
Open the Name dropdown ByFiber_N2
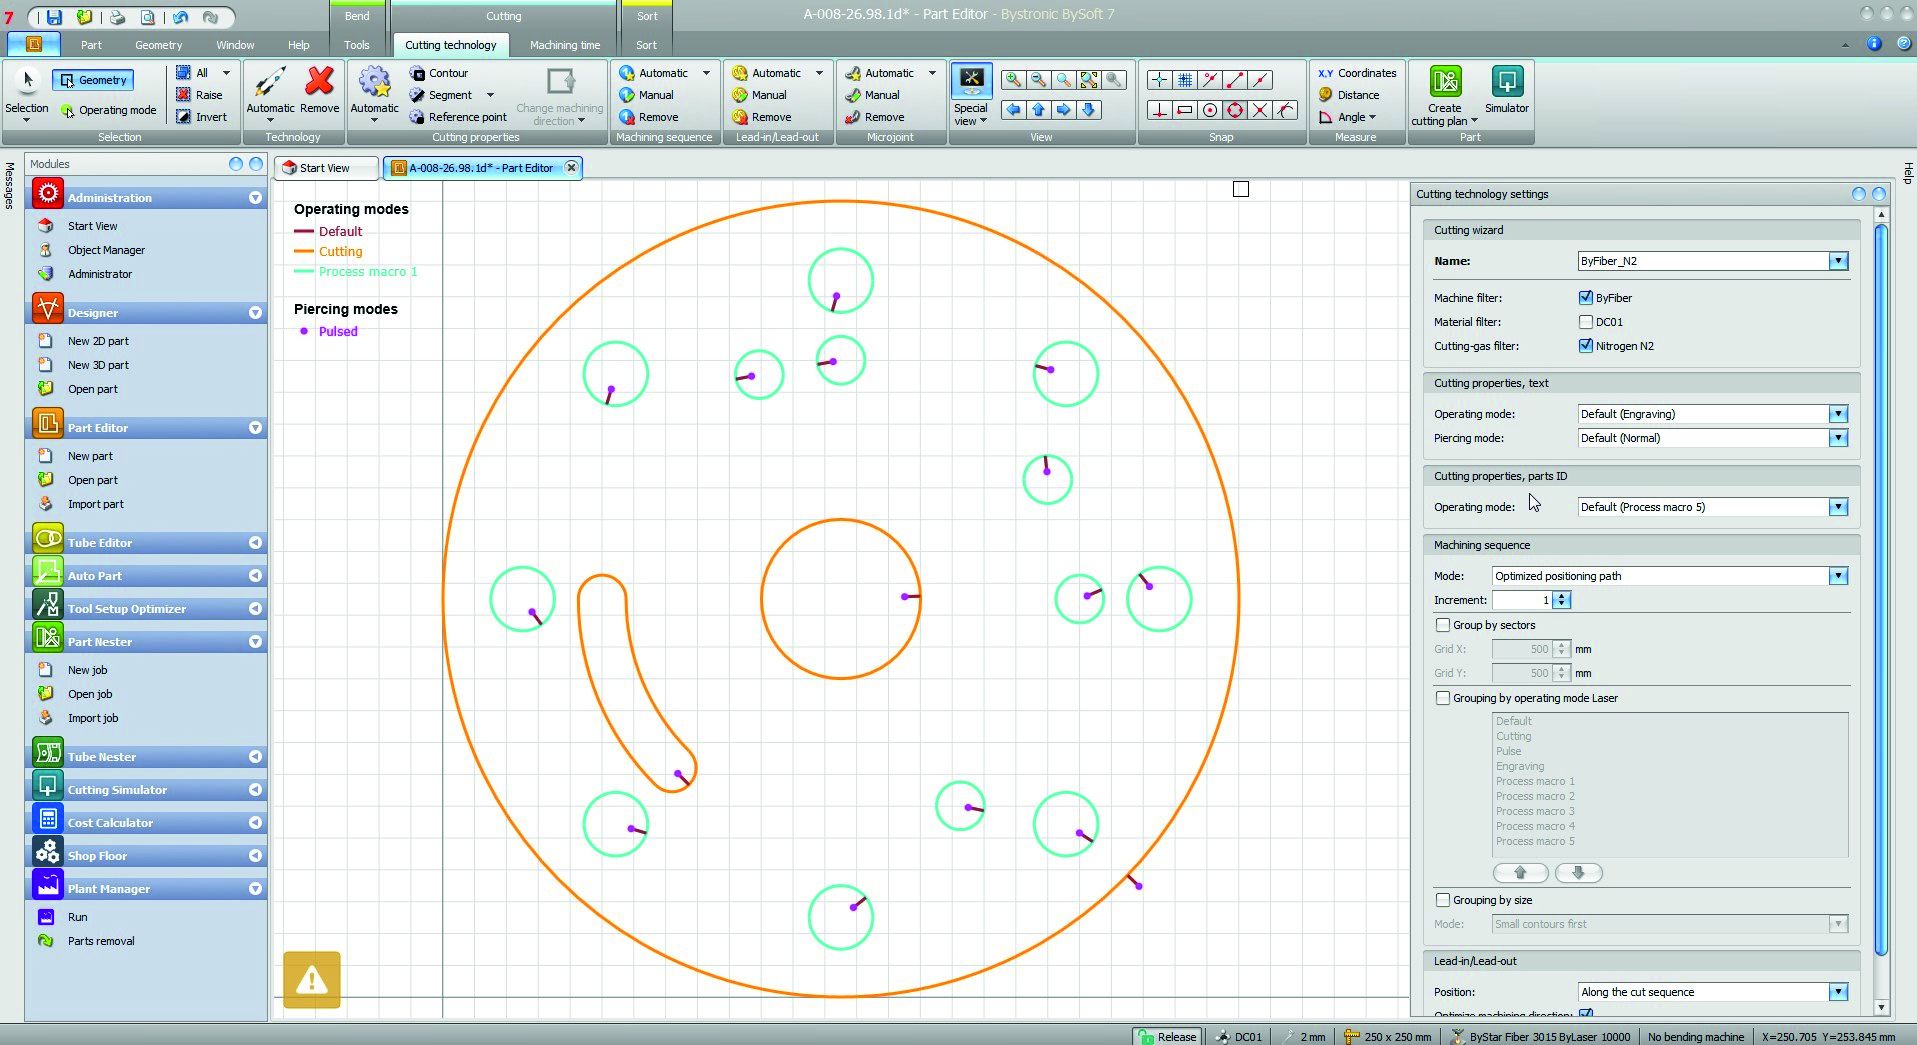[1838, 261]
